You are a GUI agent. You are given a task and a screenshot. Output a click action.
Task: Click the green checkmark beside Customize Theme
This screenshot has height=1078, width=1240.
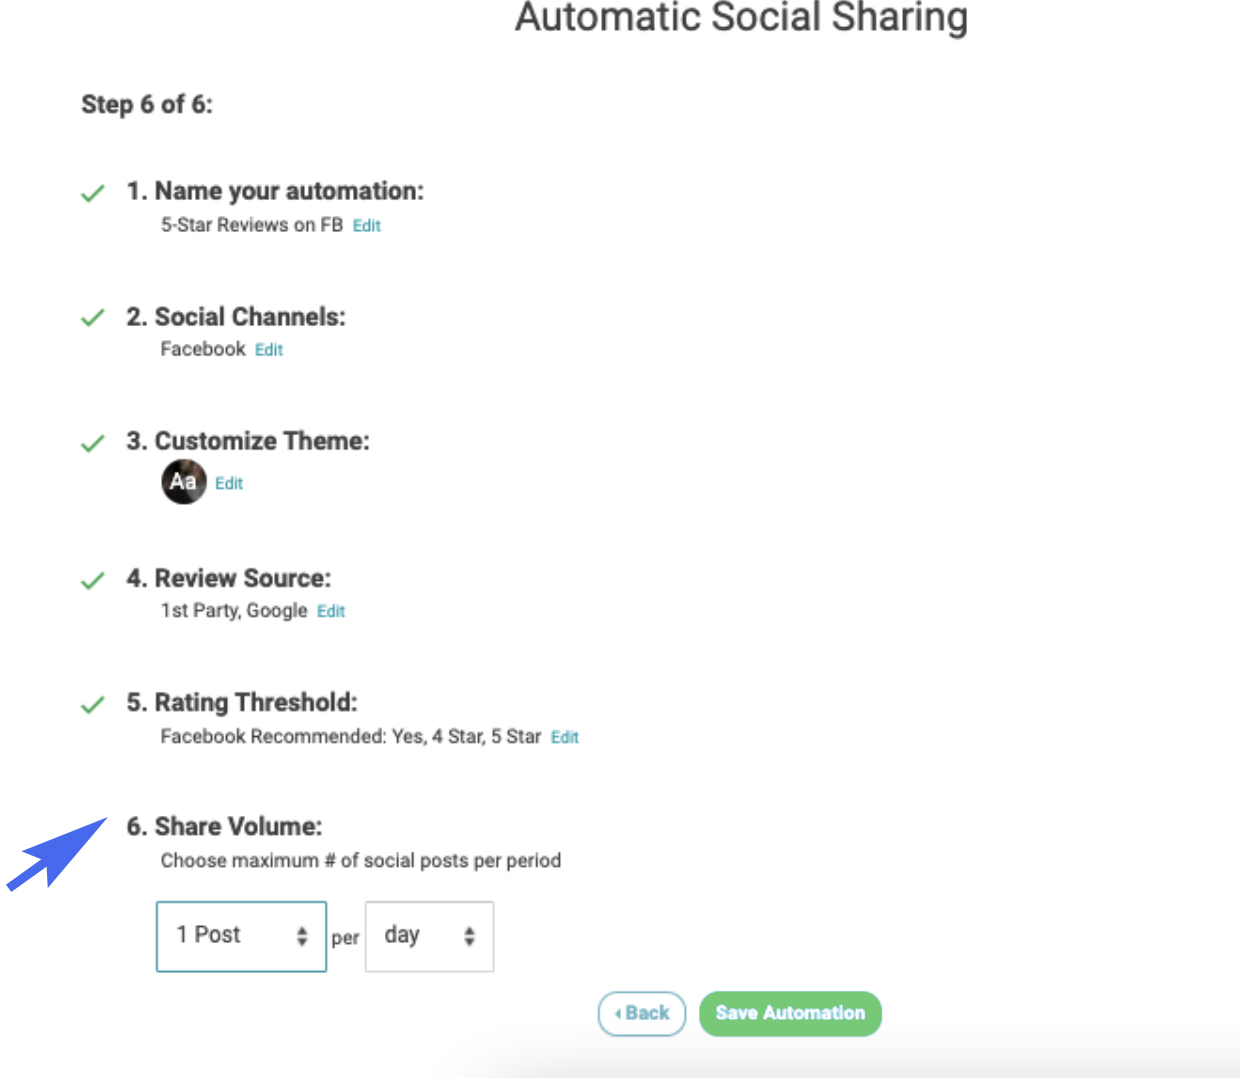click(93, 443)
